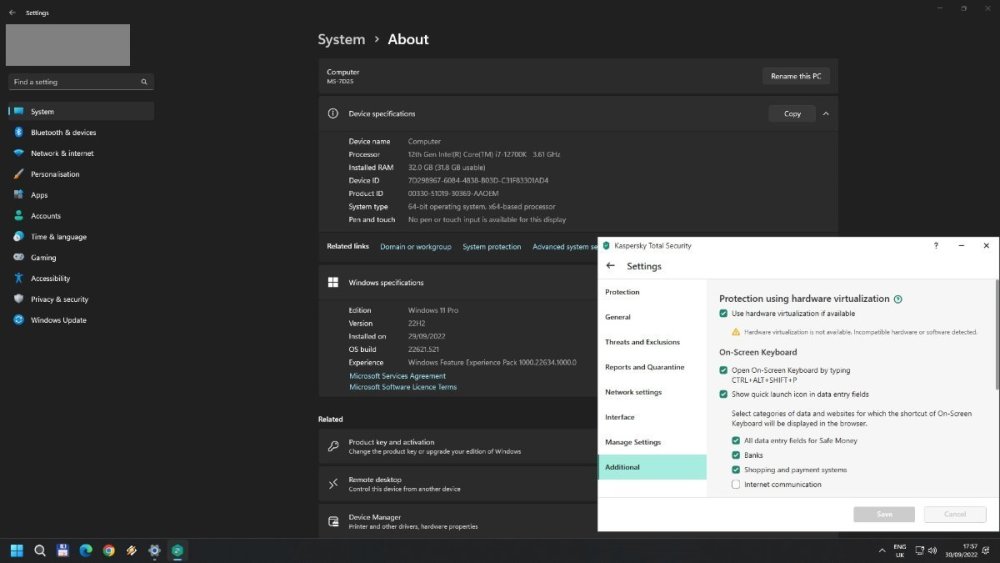Launch Google Chrome from the taskbar
1000x563 pixels.
click(109, 550)
